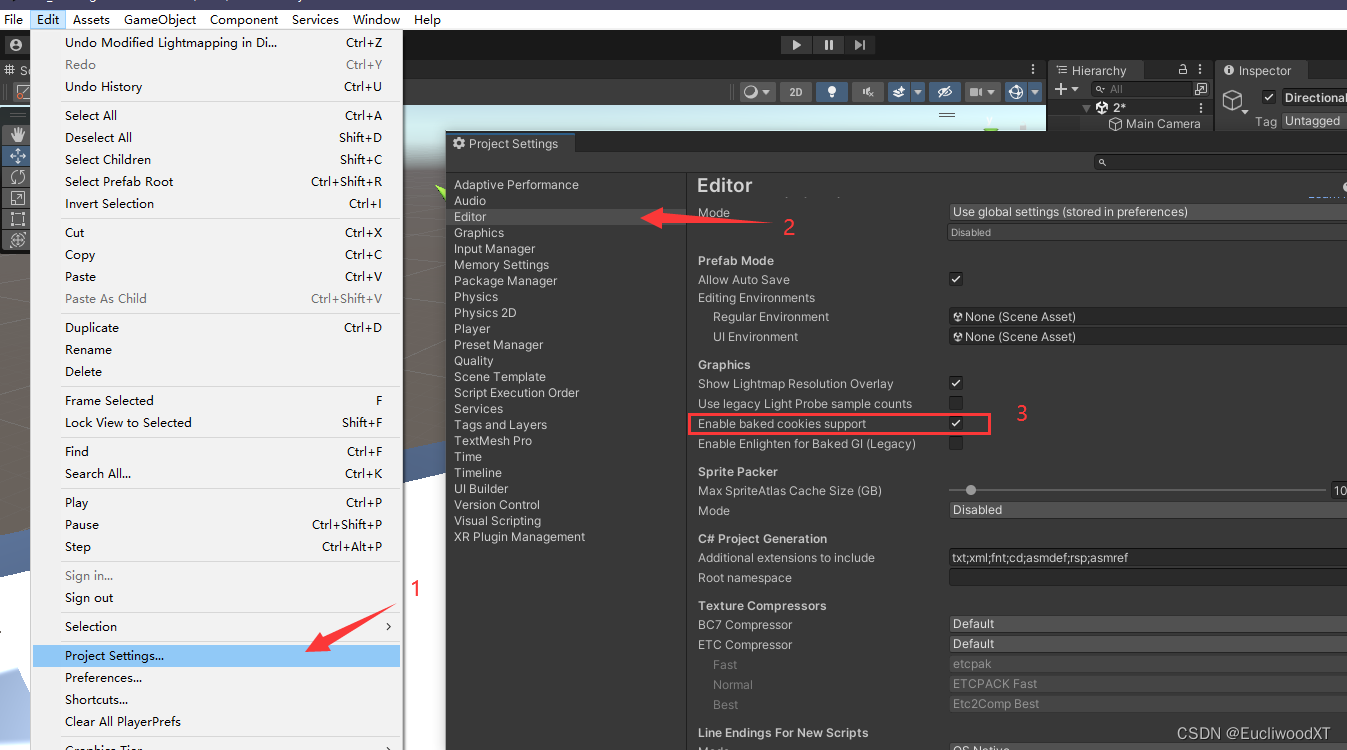Open scene camera settings dropdown
Viewport: 1347px width, 750px height.
point(983,92)
